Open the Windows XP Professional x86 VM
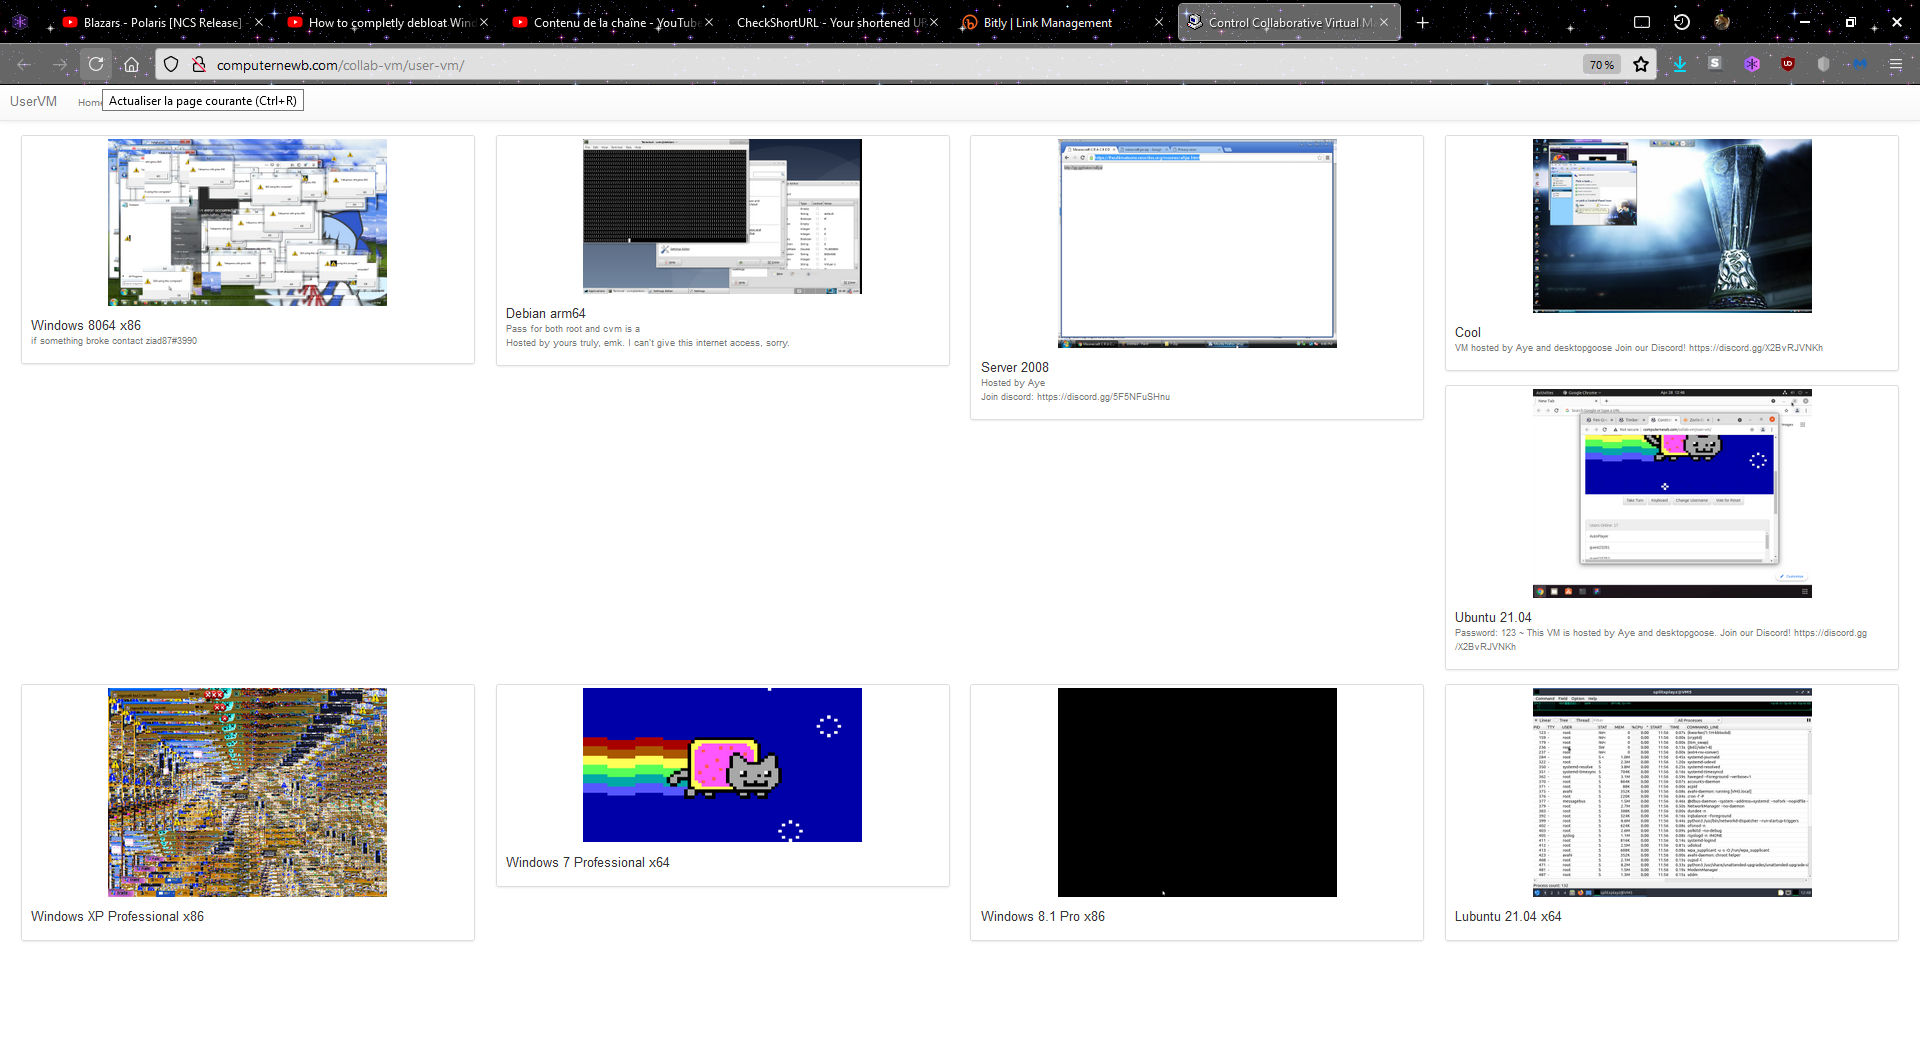This screenshot has height=1040, width=1920. point(247,792)
